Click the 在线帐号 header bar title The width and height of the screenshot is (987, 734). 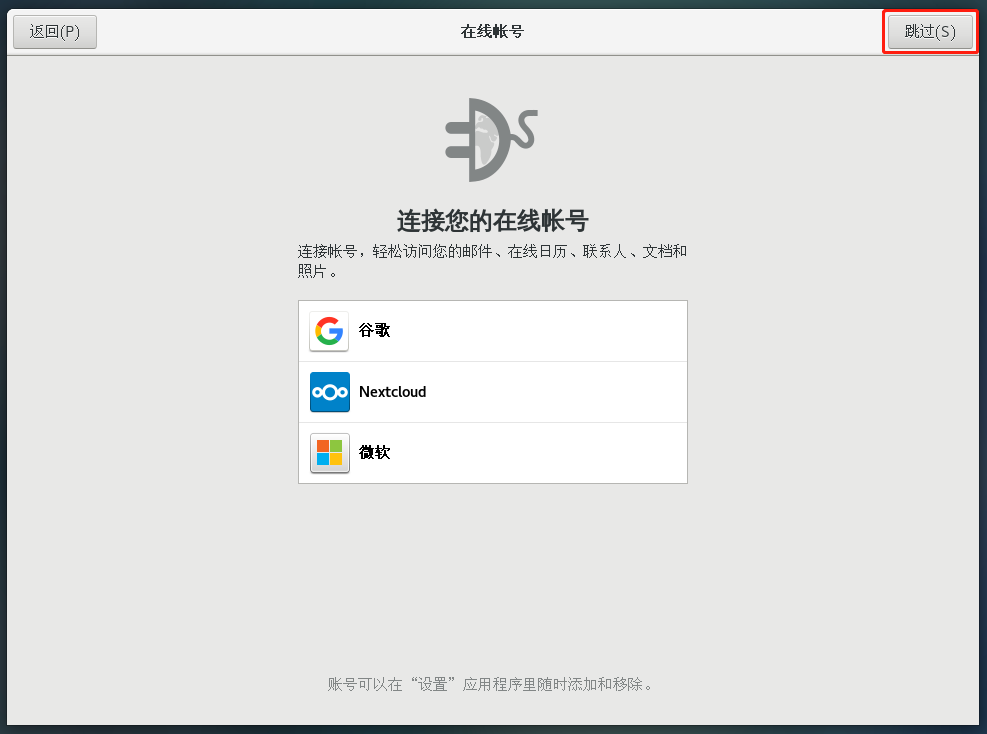(x=492, y=31)
